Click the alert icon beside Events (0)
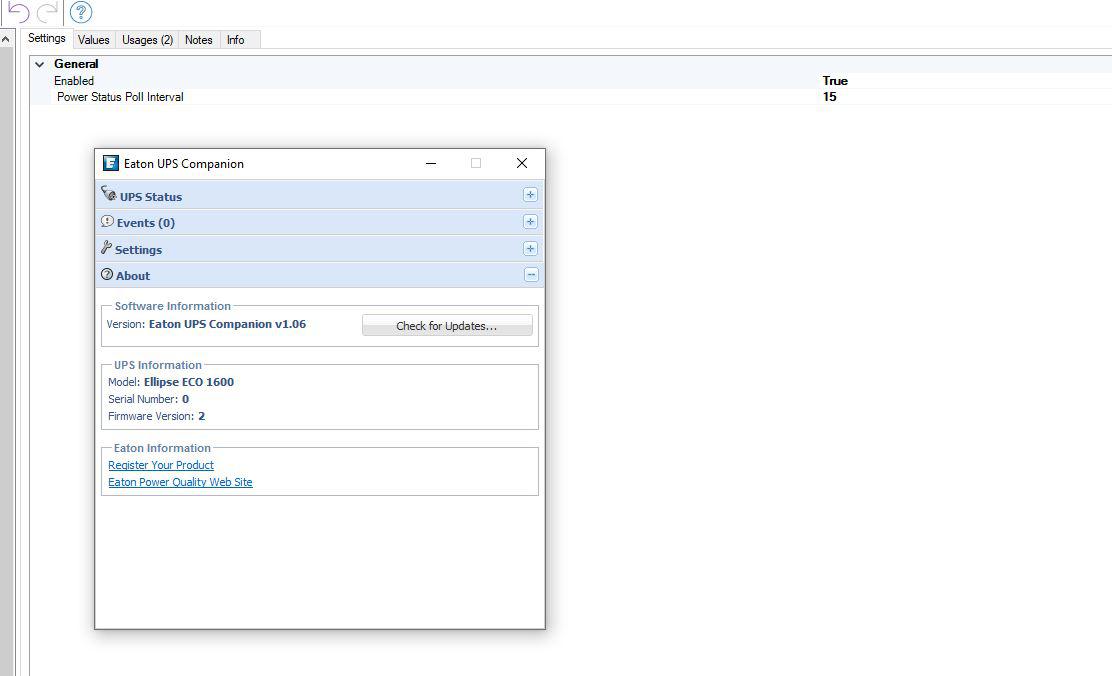The width and height of the screenshot is (1112, 676). coord(107,222)
